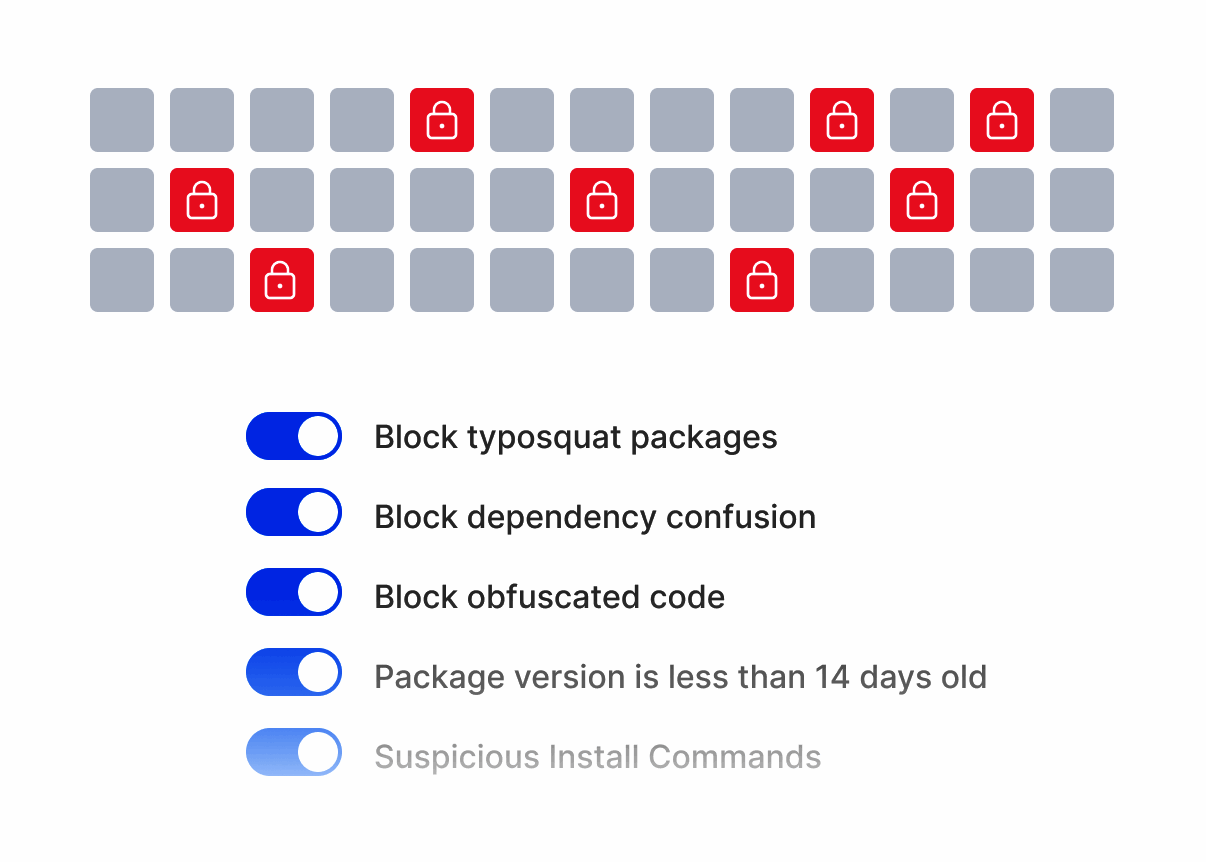Click "Package version is less than 14 days old"
The height and width of the screenshot is (862, 1206).
[680, 677]
